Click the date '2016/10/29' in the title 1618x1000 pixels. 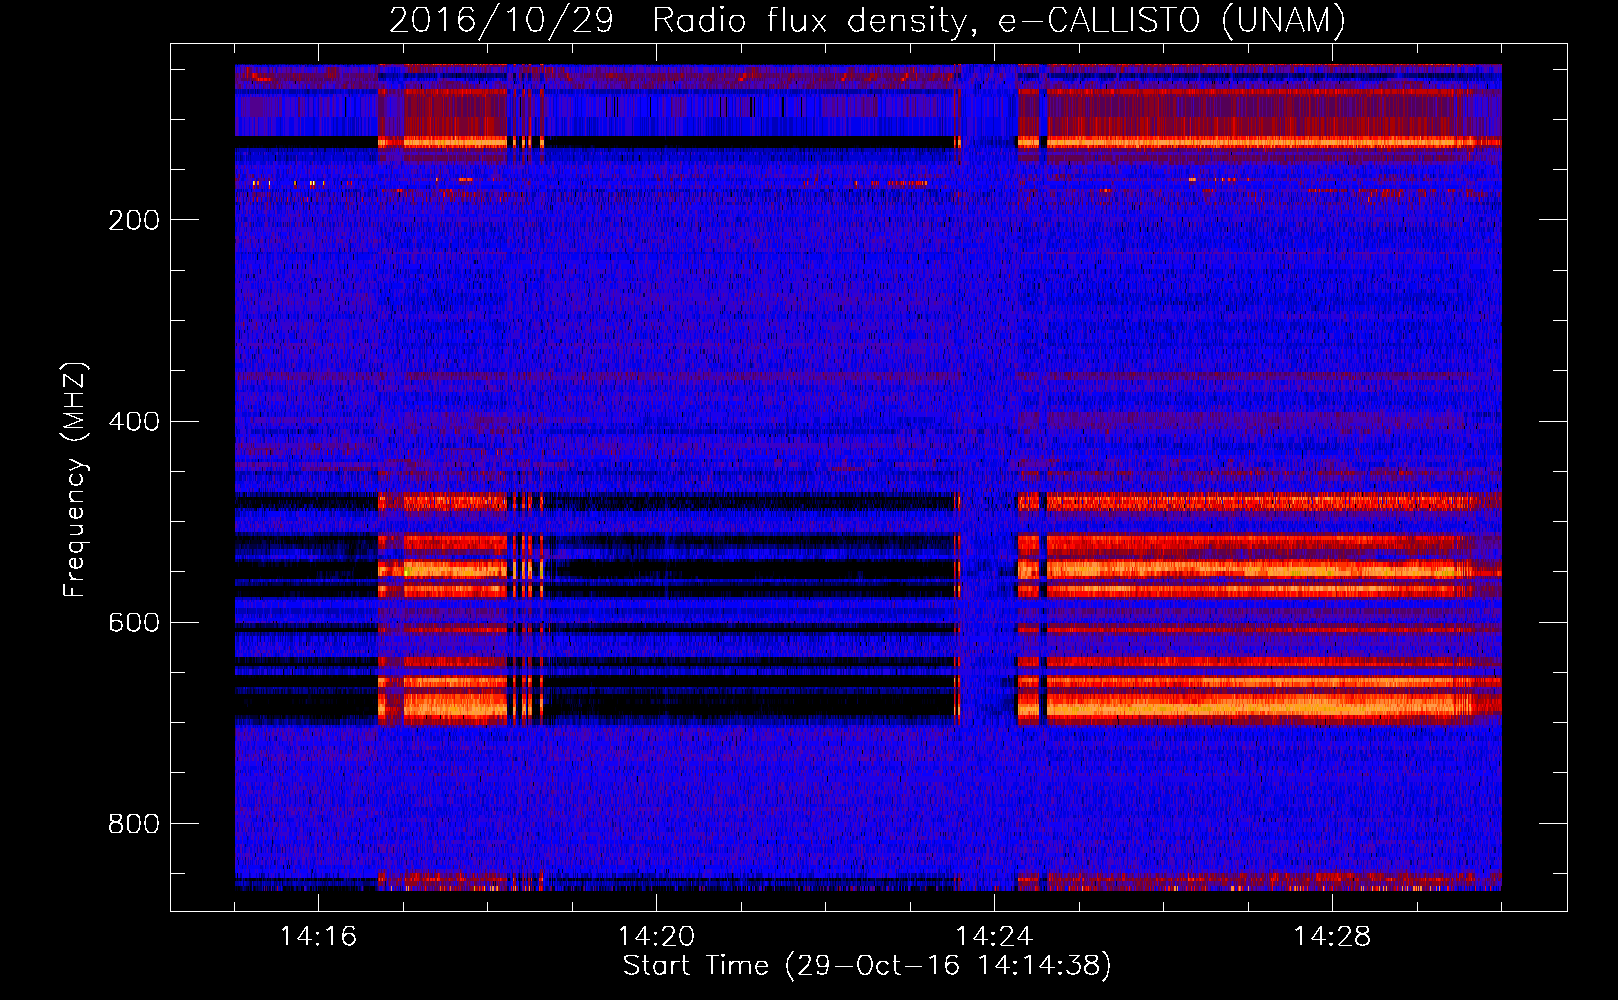coord(501,20)
